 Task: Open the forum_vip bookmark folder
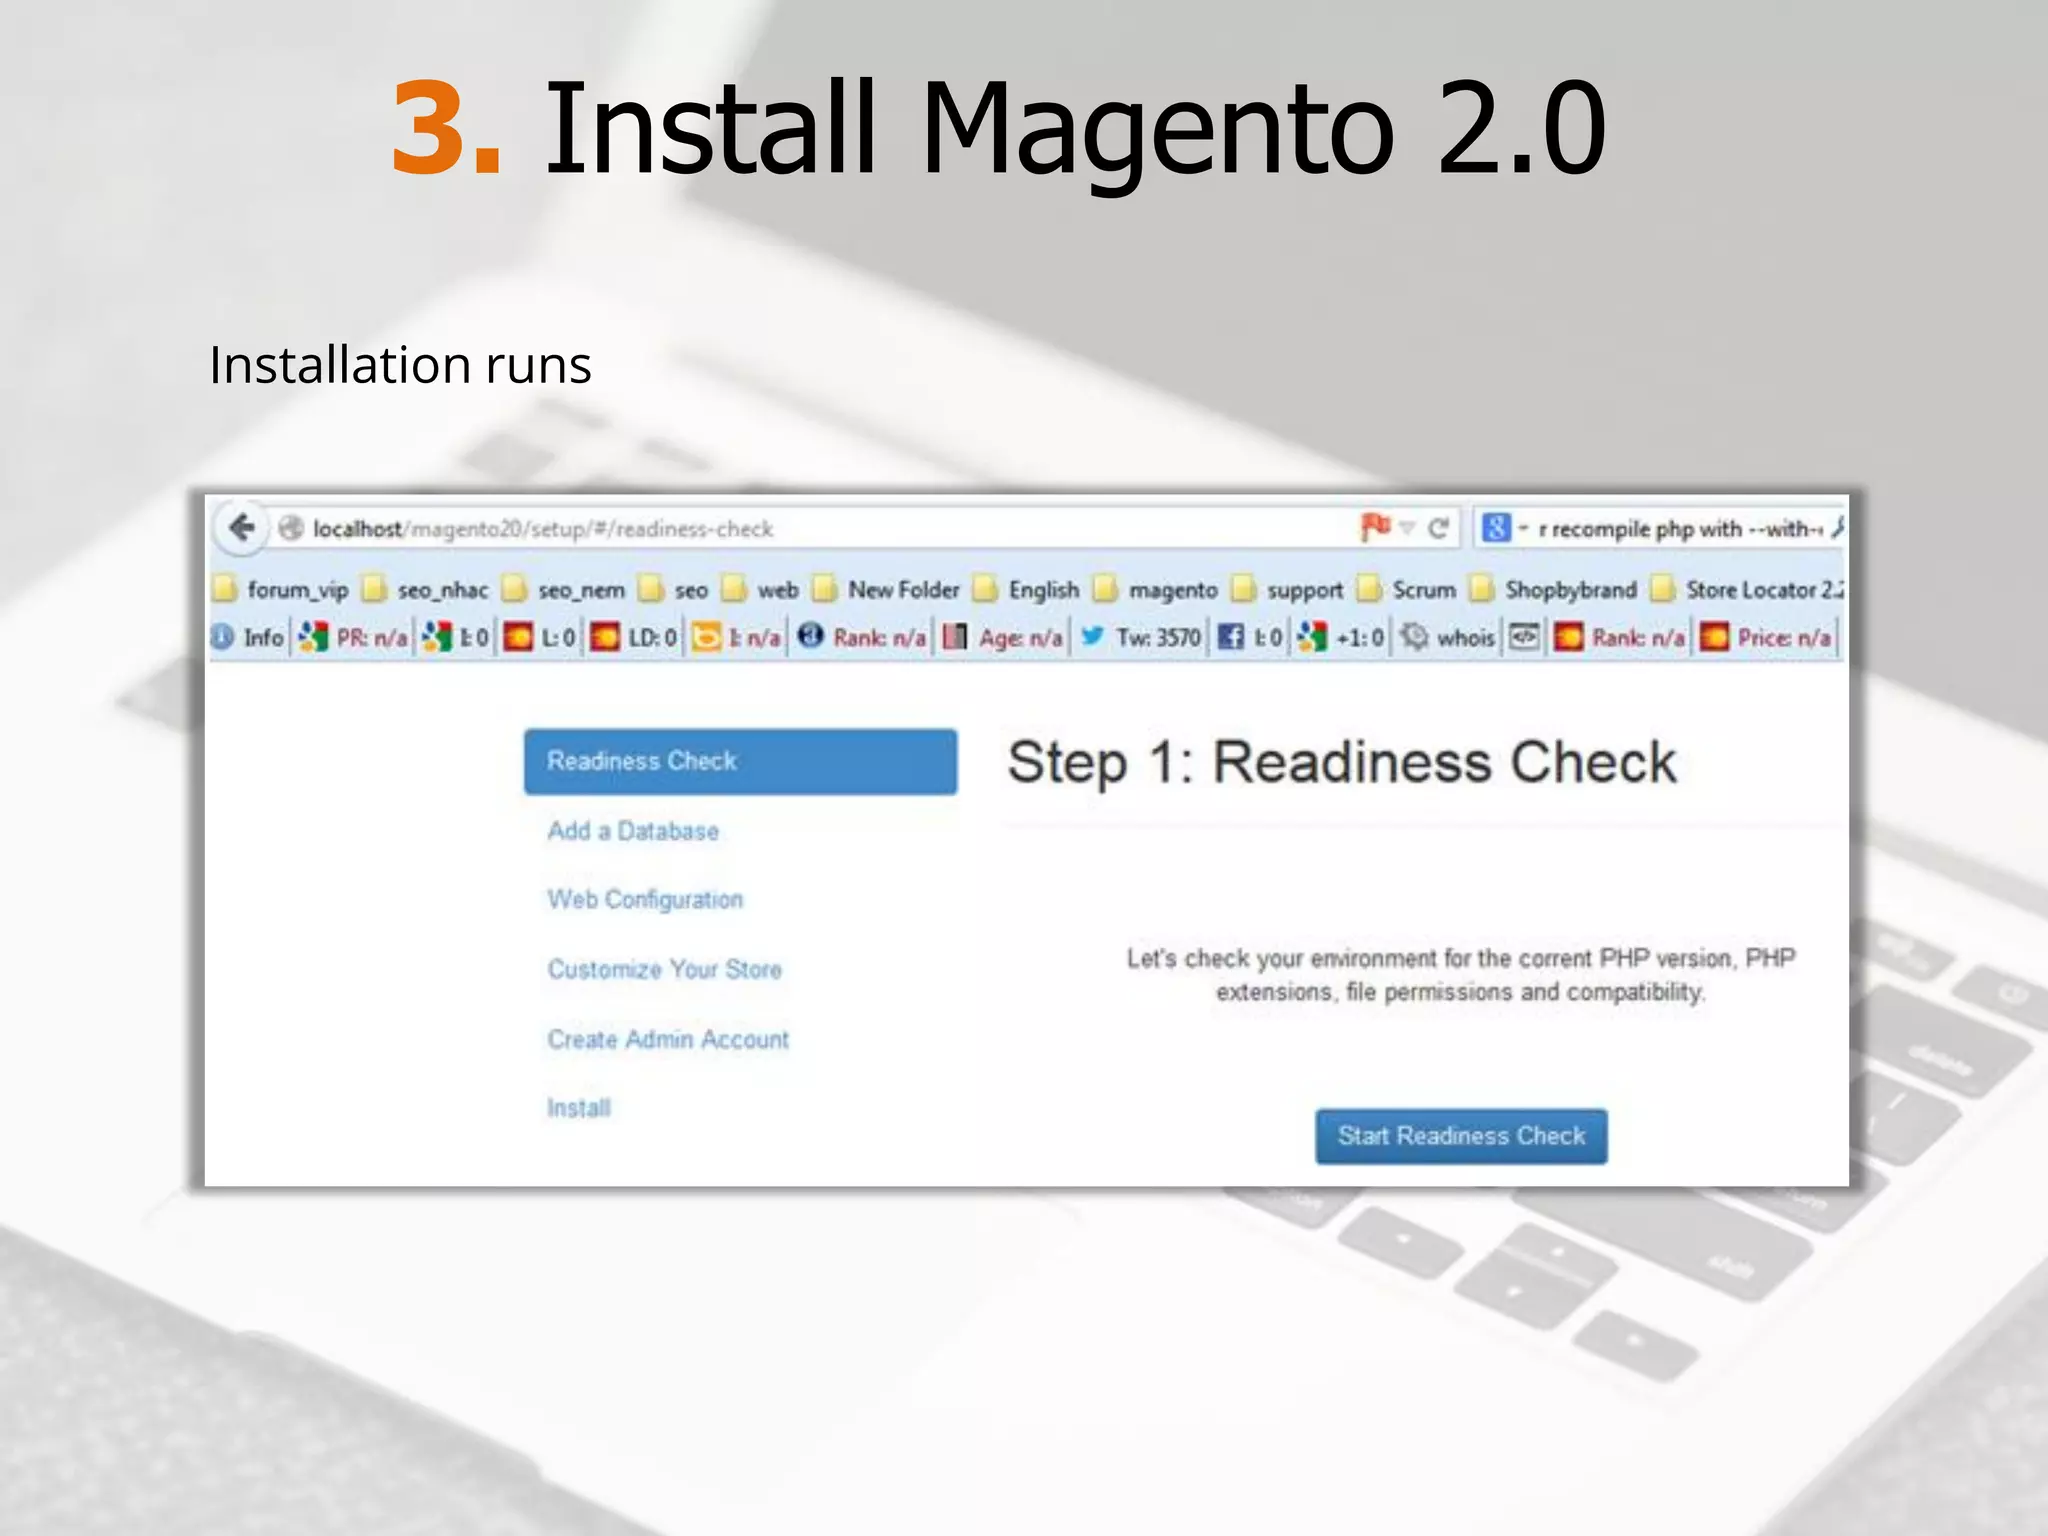pyautogui.click(x=281, y=590)
